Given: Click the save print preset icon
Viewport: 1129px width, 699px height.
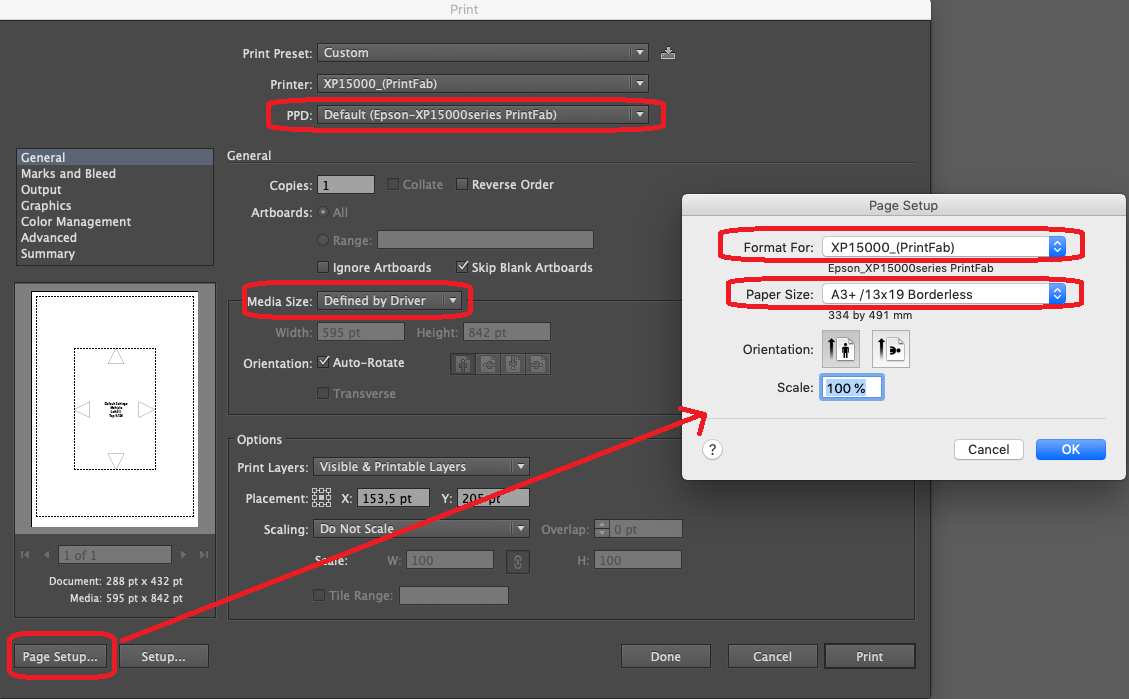Looking at the screenshot, I should (x=668, y=53).
